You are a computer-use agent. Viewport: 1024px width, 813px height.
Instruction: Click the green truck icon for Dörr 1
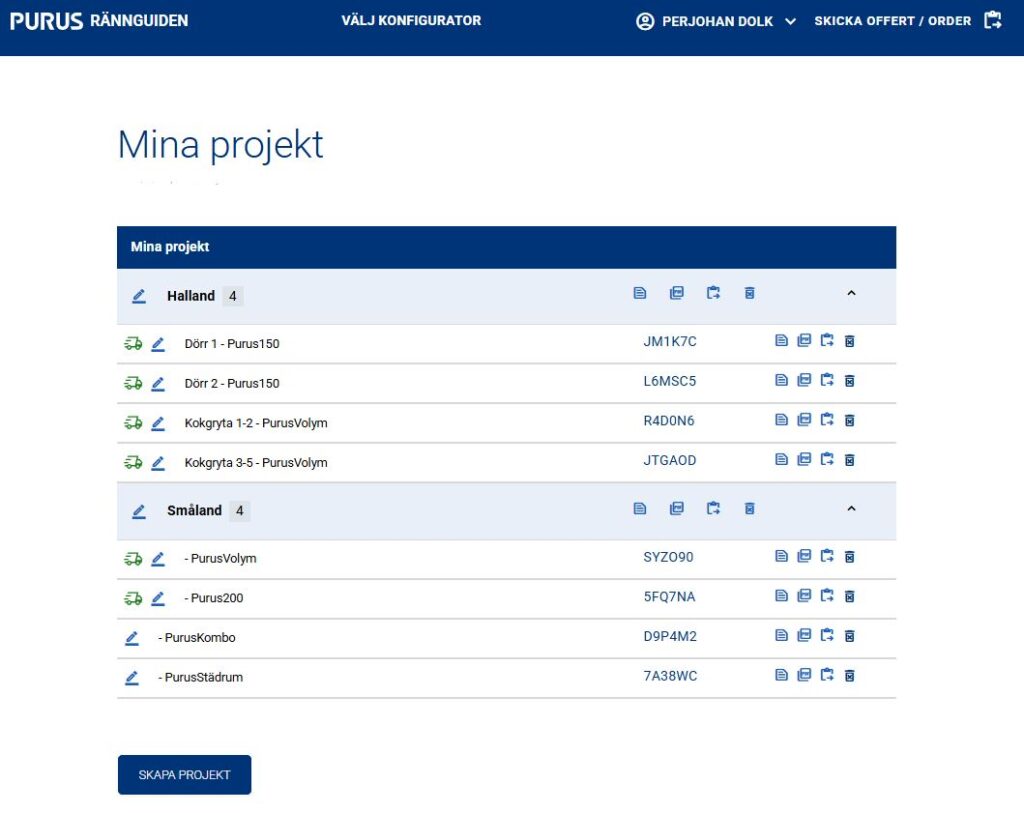click(x=133, y=343)
